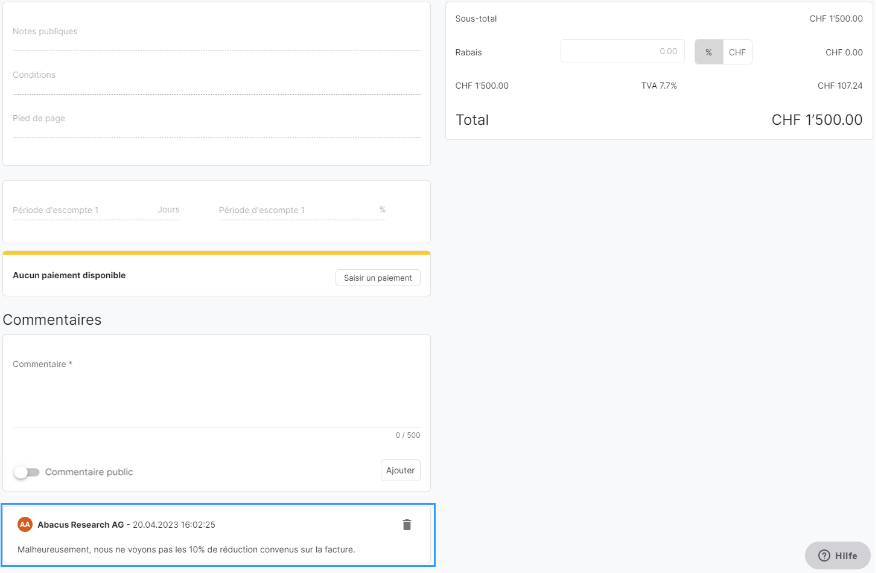Click the orange AA avatar icon
This screenshot has height=573, width=876.
click(25, 524)
